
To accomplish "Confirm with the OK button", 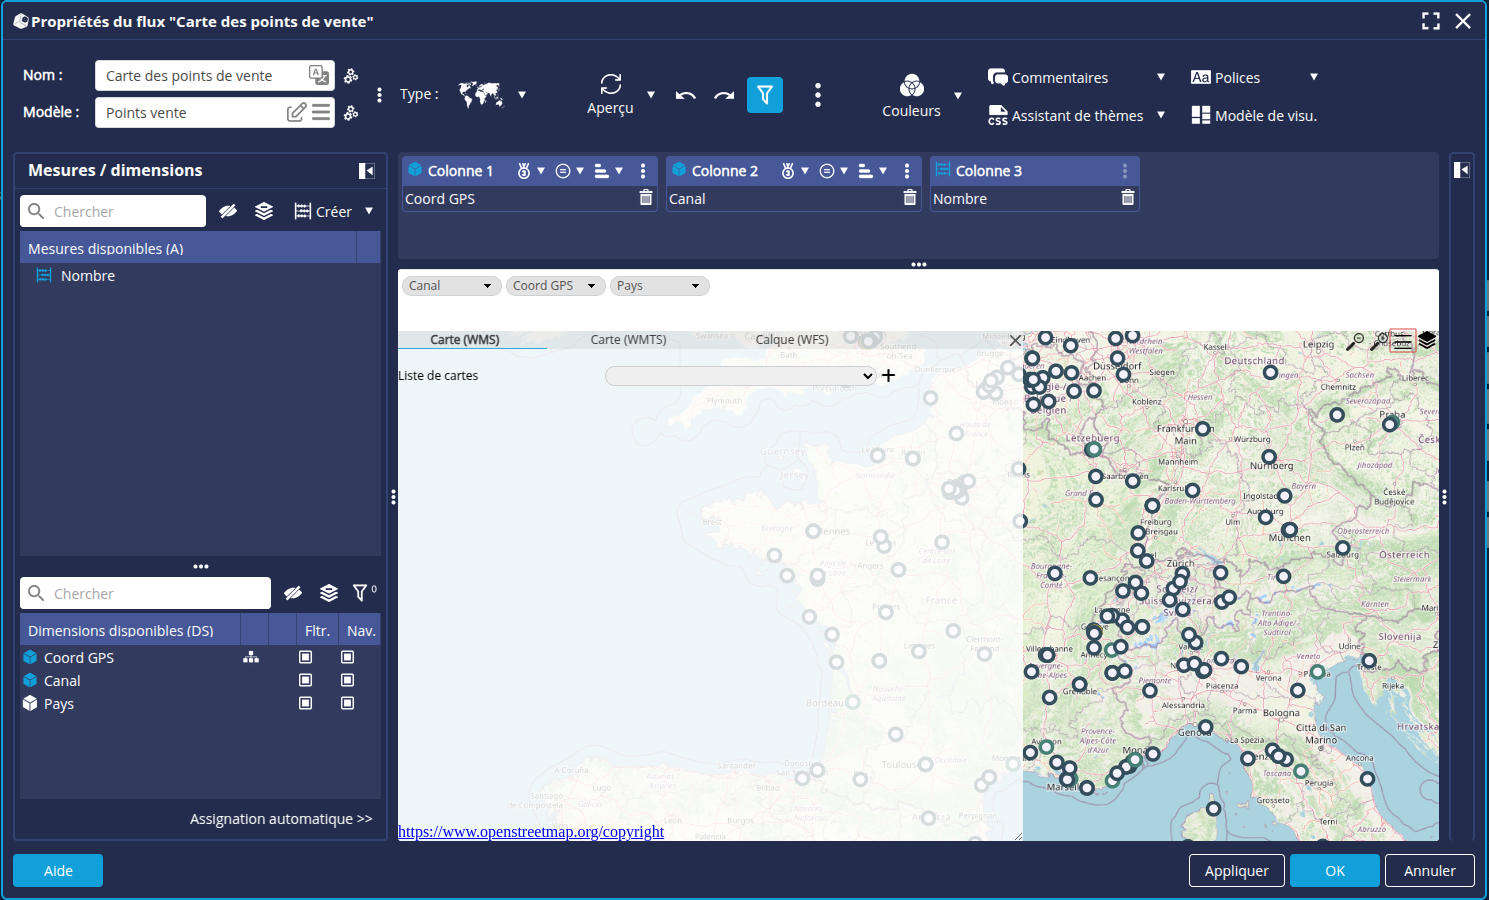I will click(x=1335, y=871).
